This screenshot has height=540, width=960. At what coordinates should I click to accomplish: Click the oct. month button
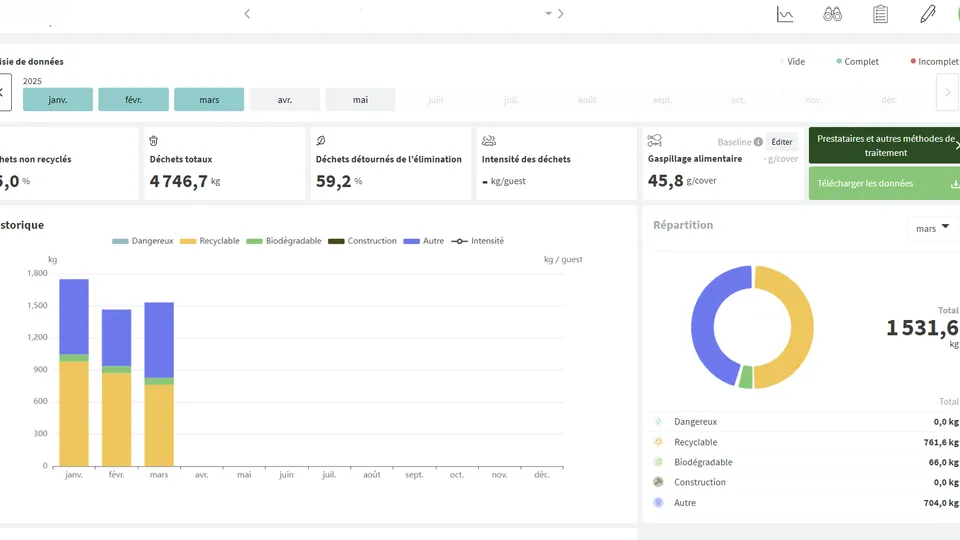[738, 99]
